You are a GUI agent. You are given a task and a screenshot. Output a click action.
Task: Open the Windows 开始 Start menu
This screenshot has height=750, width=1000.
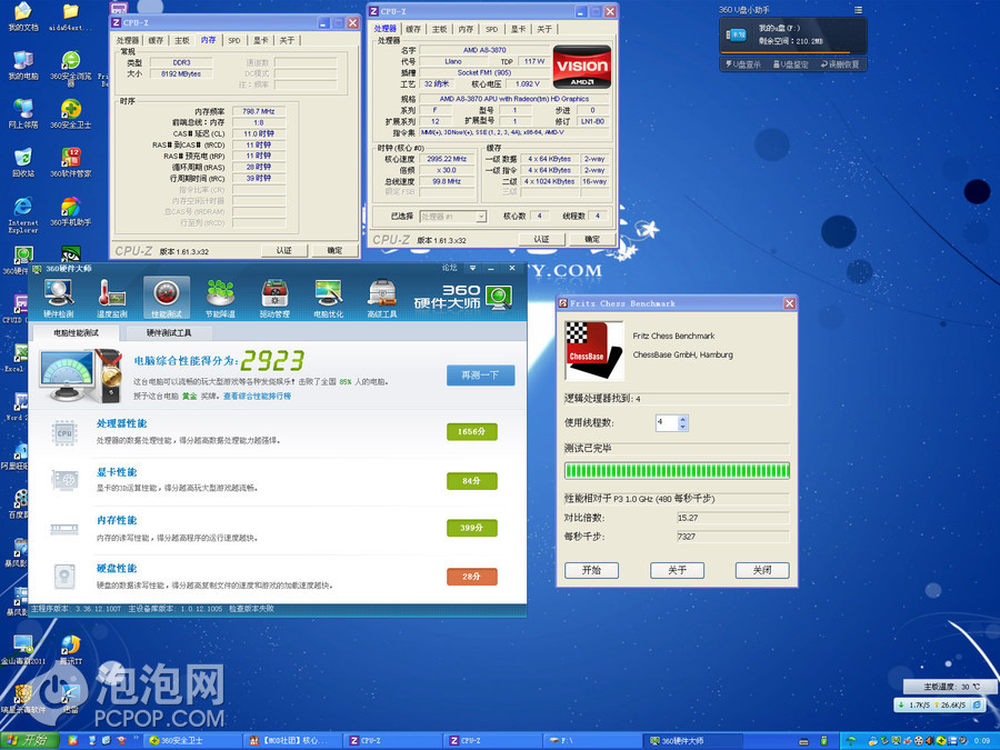[30, 740]
